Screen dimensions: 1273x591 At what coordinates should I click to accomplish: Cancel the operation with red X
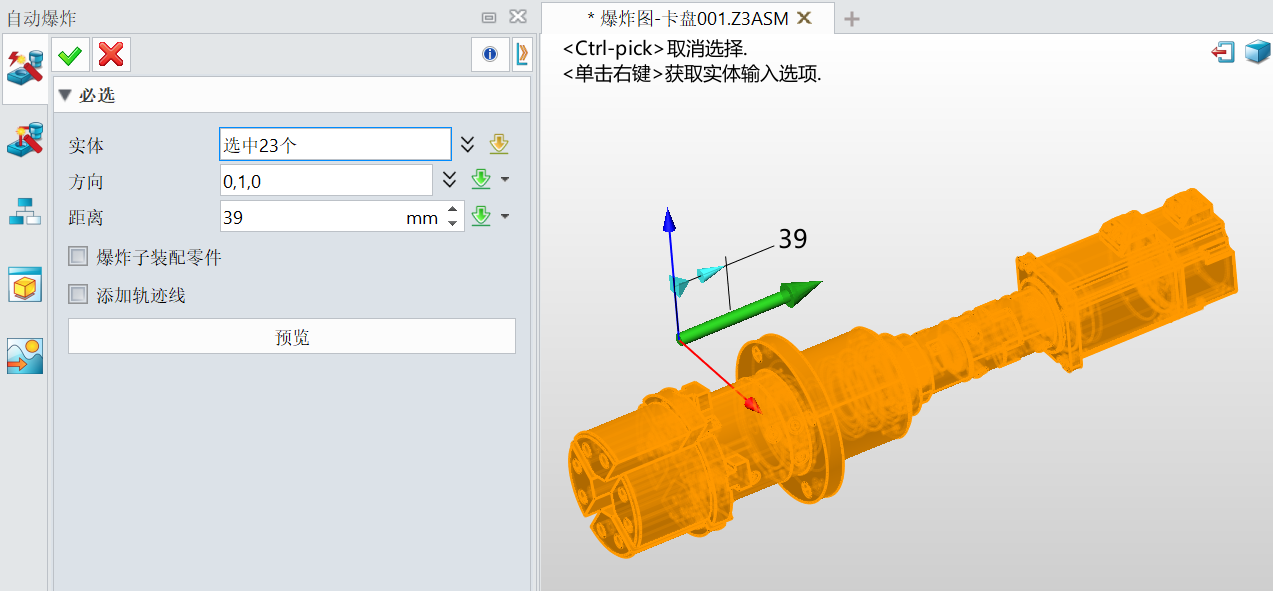(x=111, y=54)
